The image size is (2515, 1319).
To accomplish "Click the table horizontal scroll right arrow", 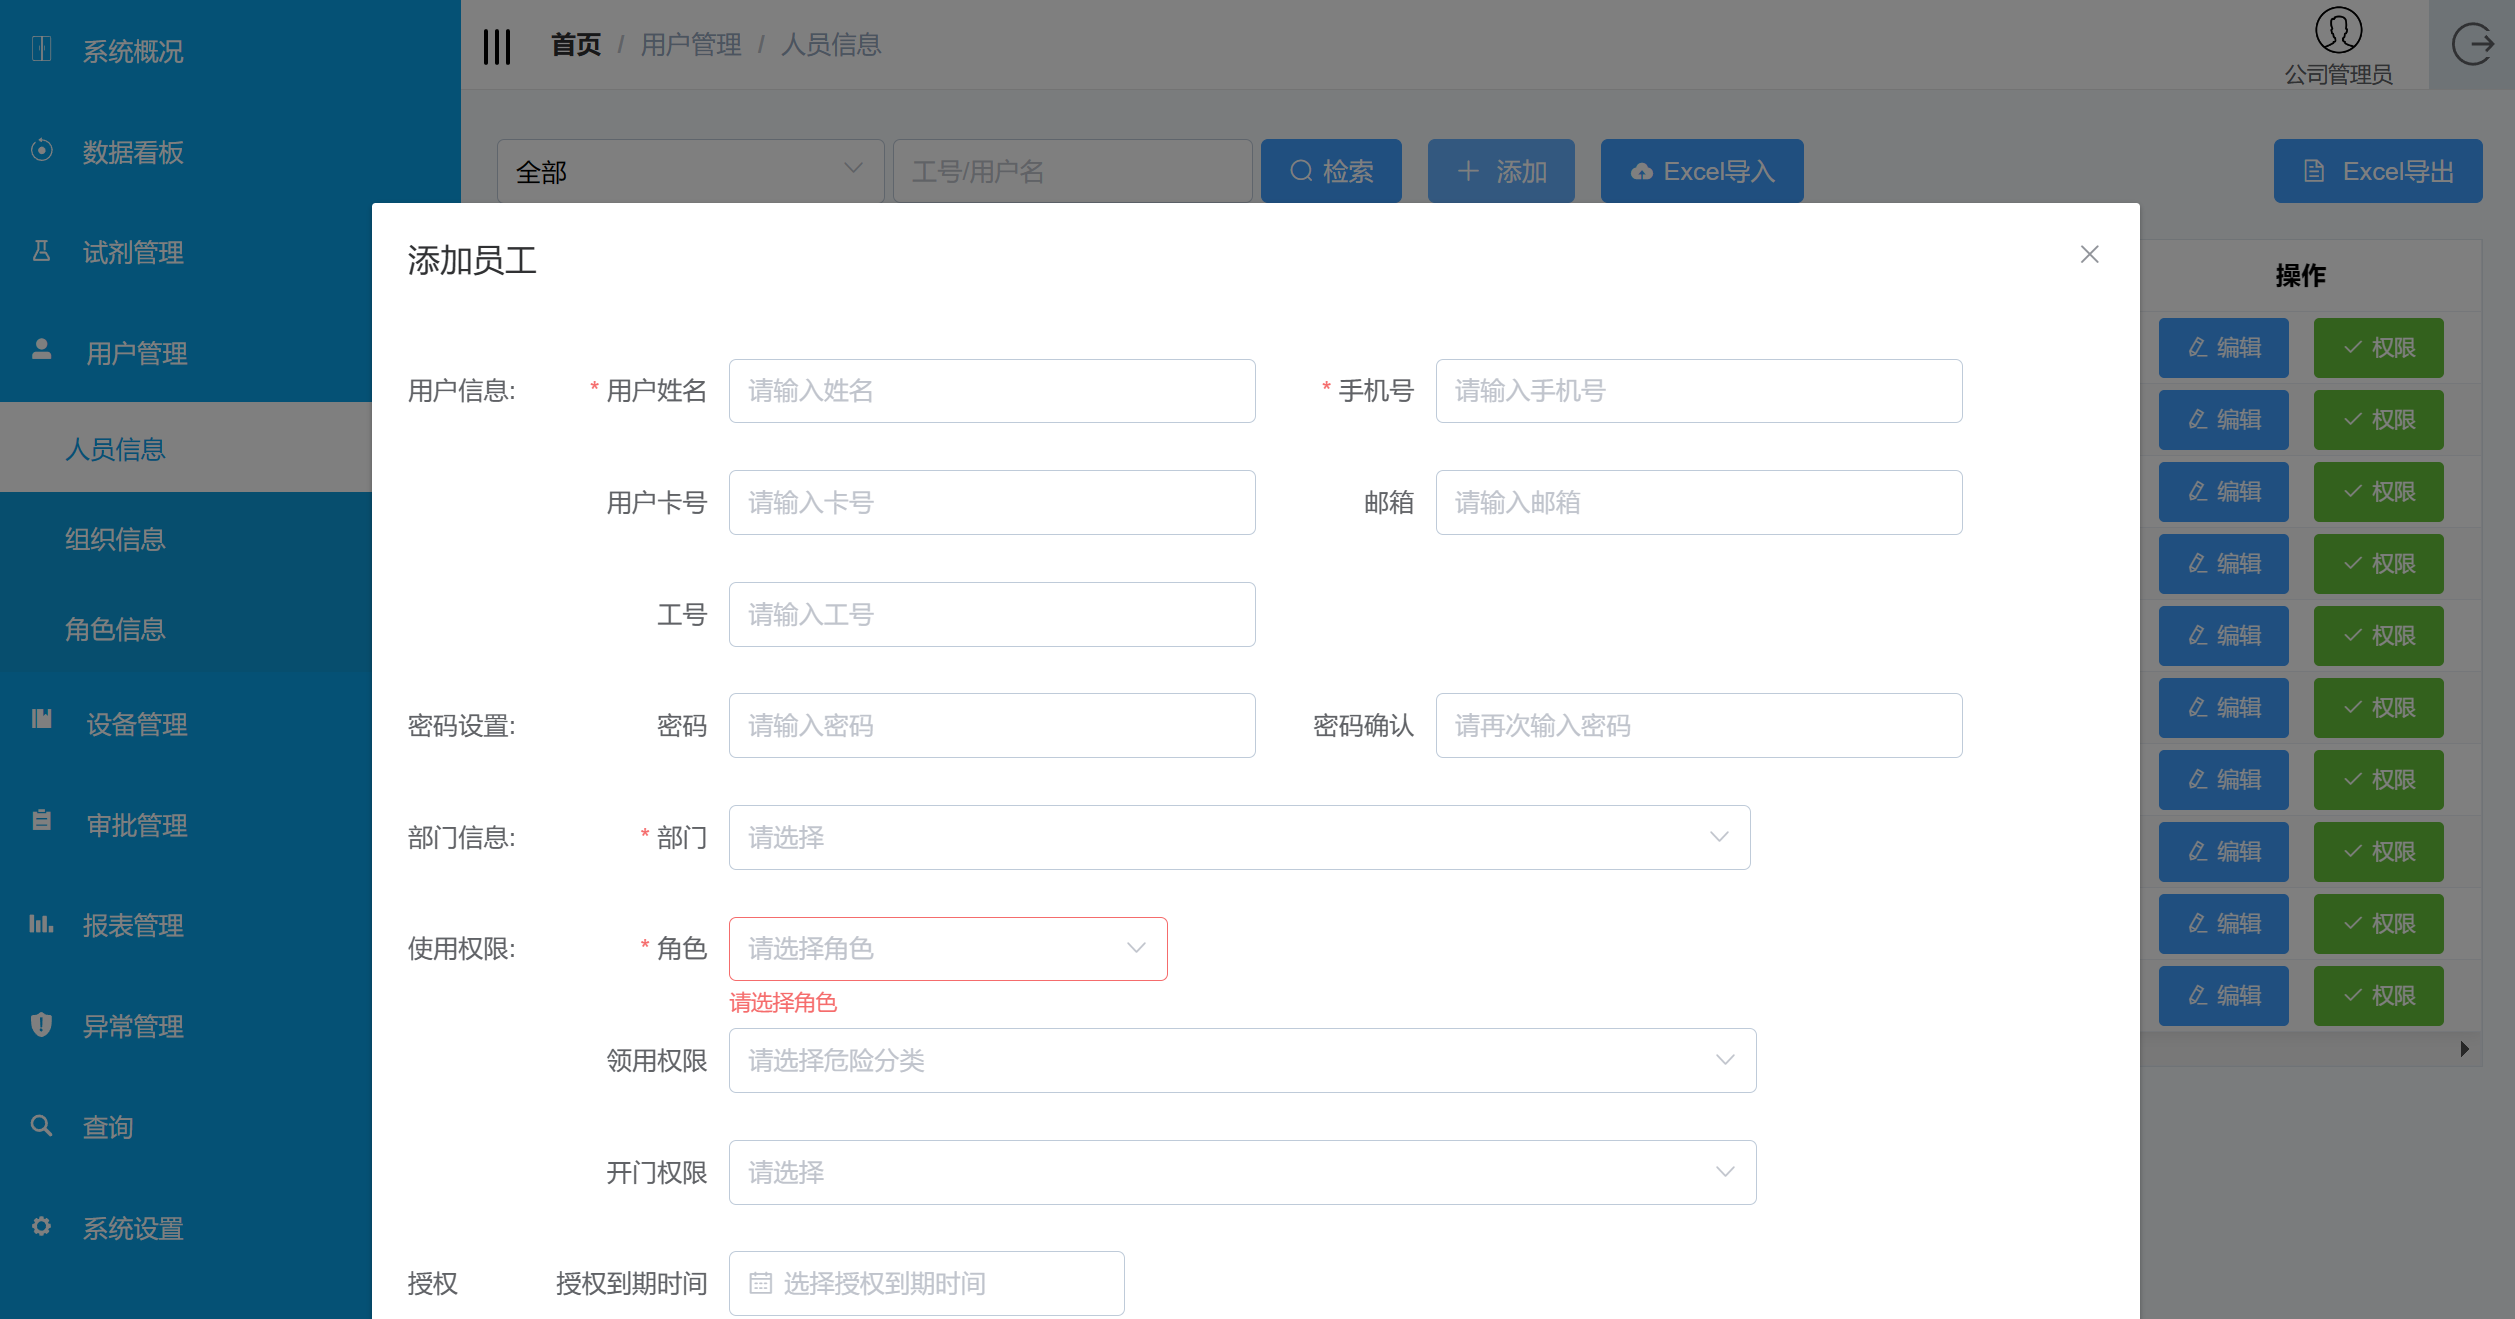I will tap(2464, 1049).
